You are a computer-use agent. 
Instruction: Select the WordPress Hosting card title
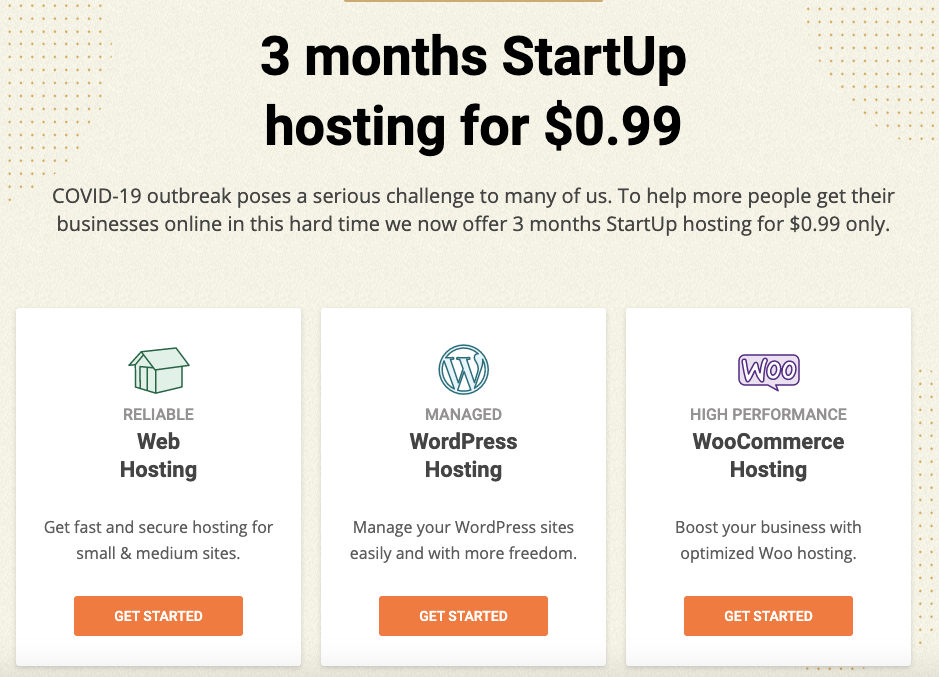(464, 455)
